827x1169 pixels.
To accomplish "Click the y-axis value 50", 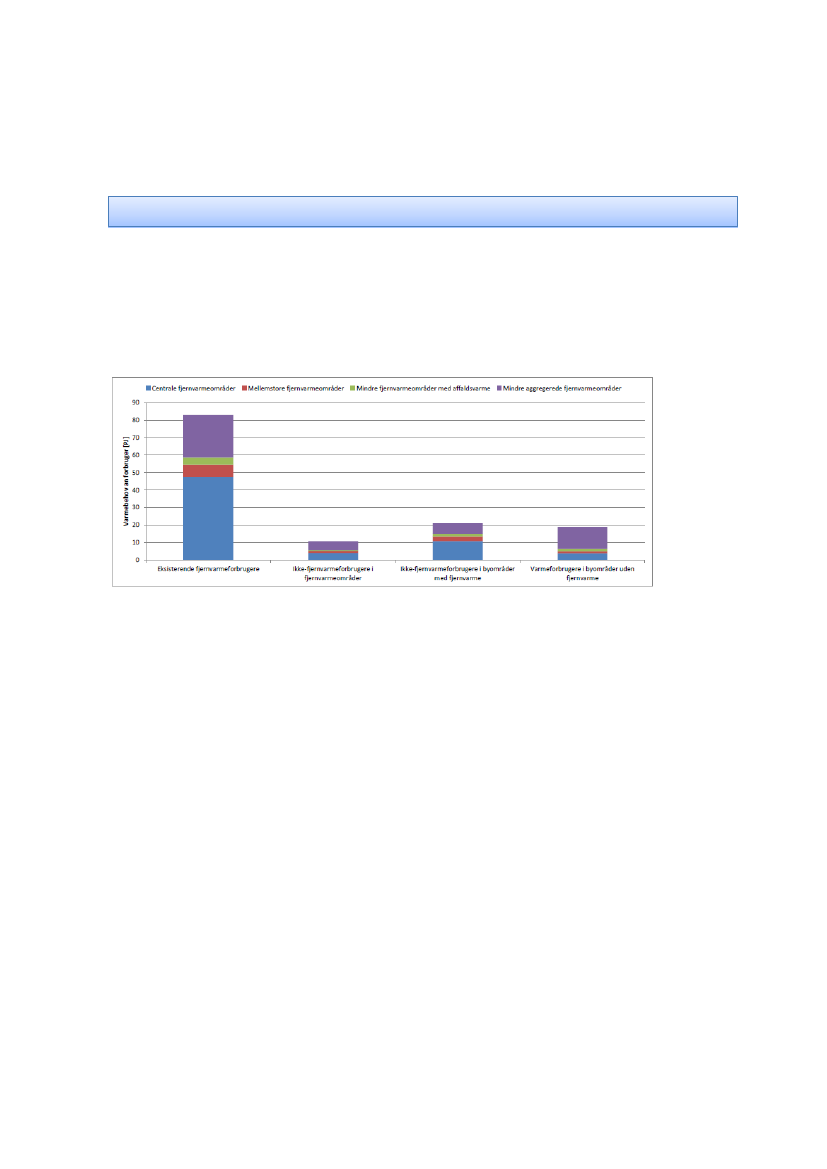I will pos(136,473).
